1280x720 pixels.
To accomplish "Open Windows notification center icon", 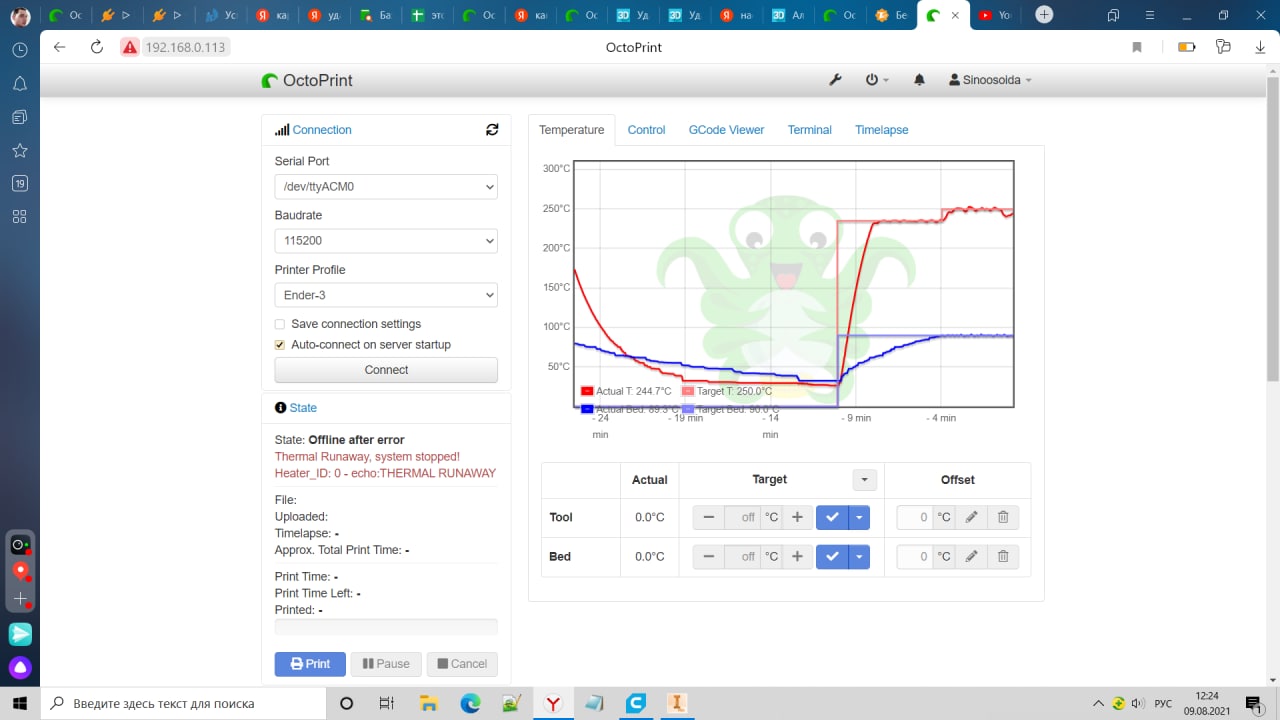I will pos(1252,703).
